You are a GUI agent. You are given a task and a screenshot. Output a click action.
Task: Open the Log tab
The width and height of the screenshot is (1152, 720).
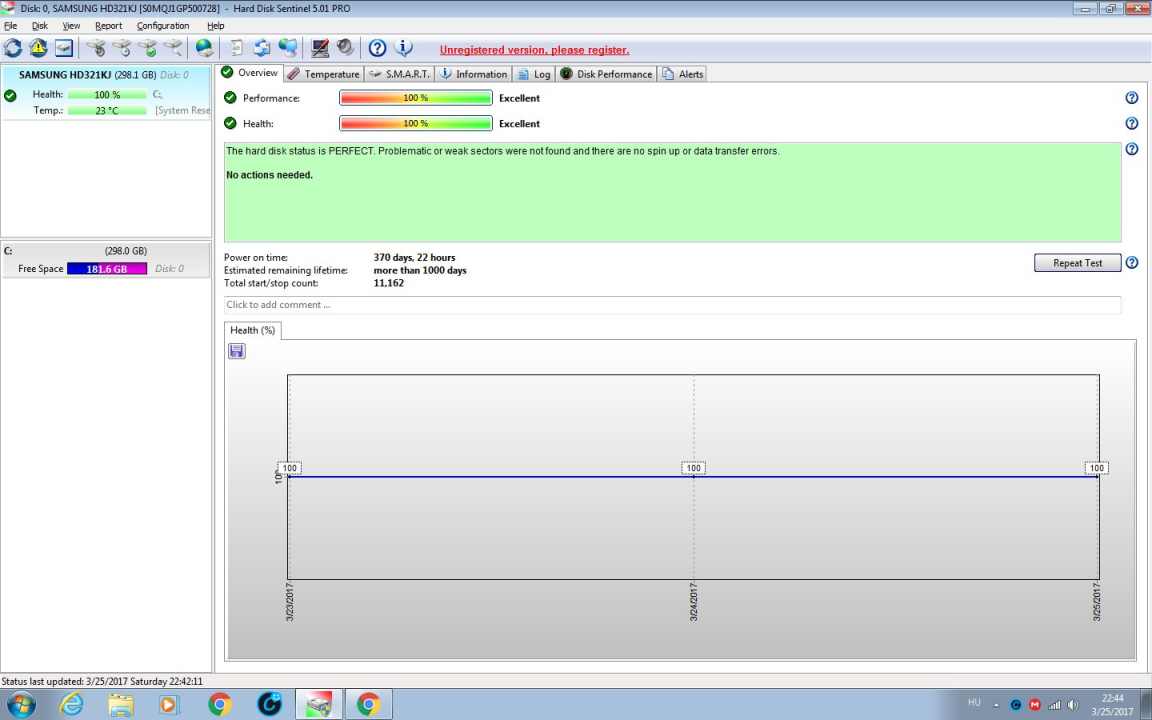[533, 73]
